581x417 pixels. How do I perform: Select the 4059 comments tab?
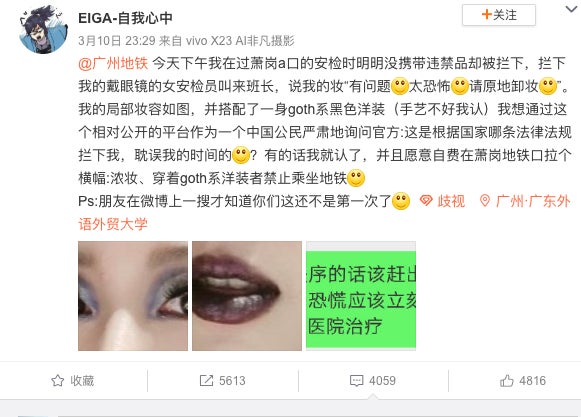click(x=373, y=381)
